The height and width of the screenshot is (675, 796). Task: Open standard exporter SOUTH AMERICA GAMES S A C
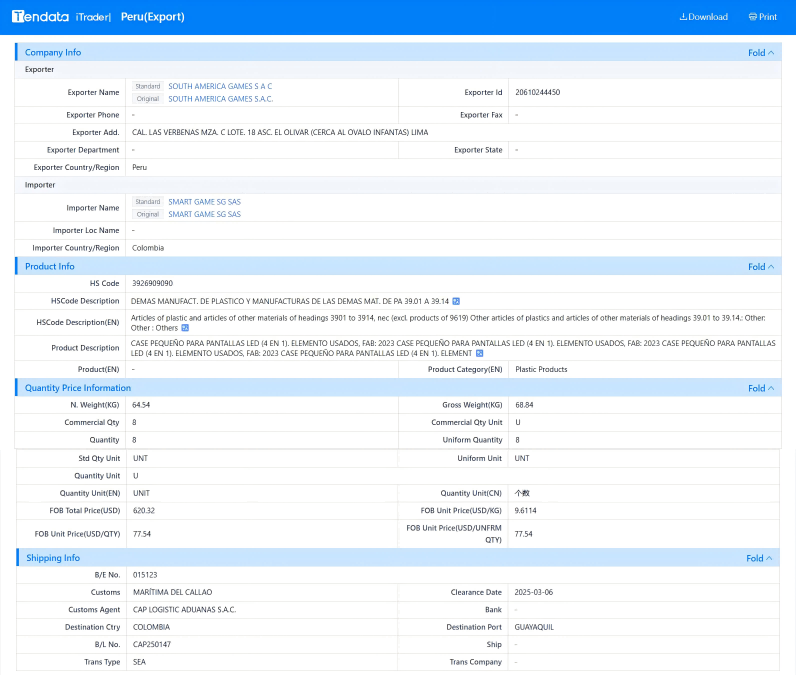click(x=220, y=86)
